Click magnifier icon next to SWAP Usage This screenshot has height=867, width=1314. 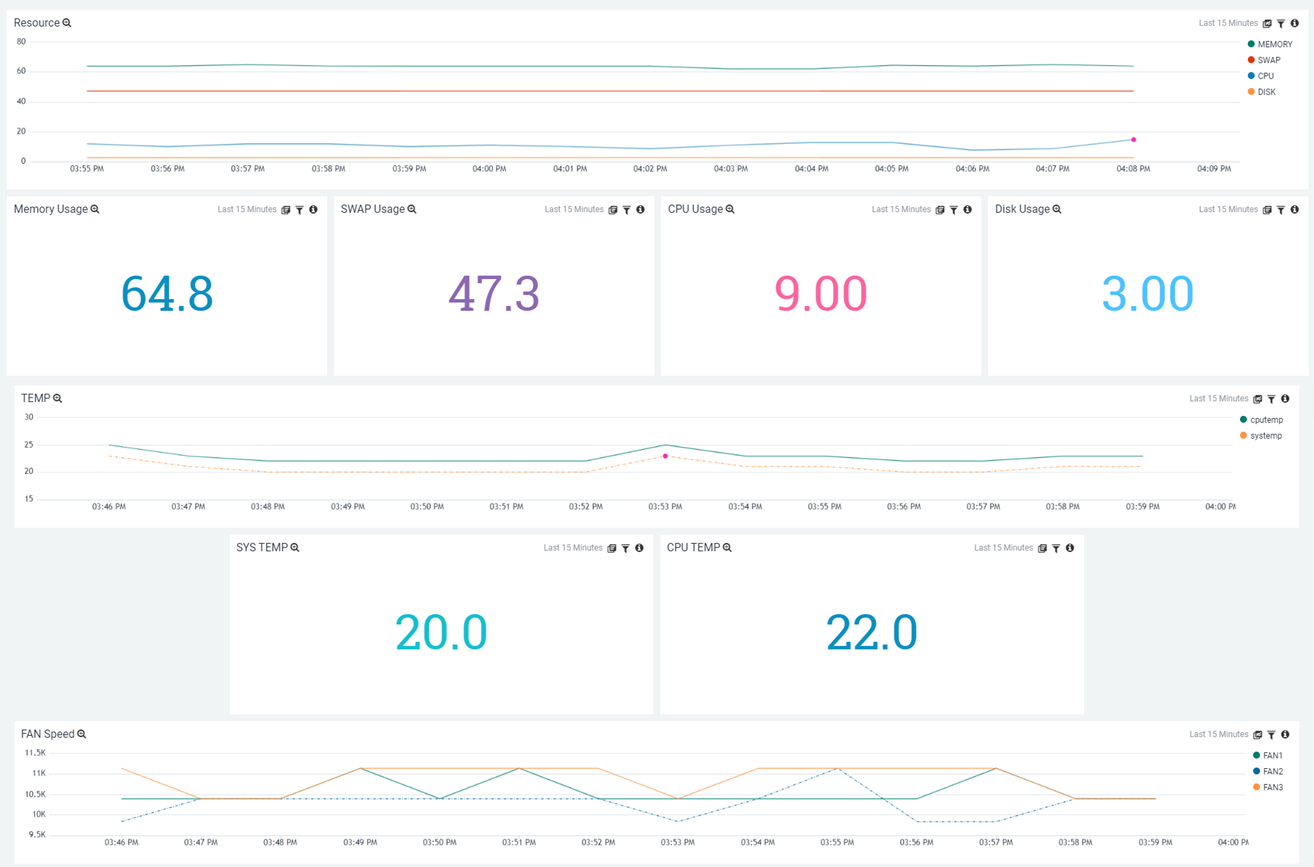tap(412, 210)
